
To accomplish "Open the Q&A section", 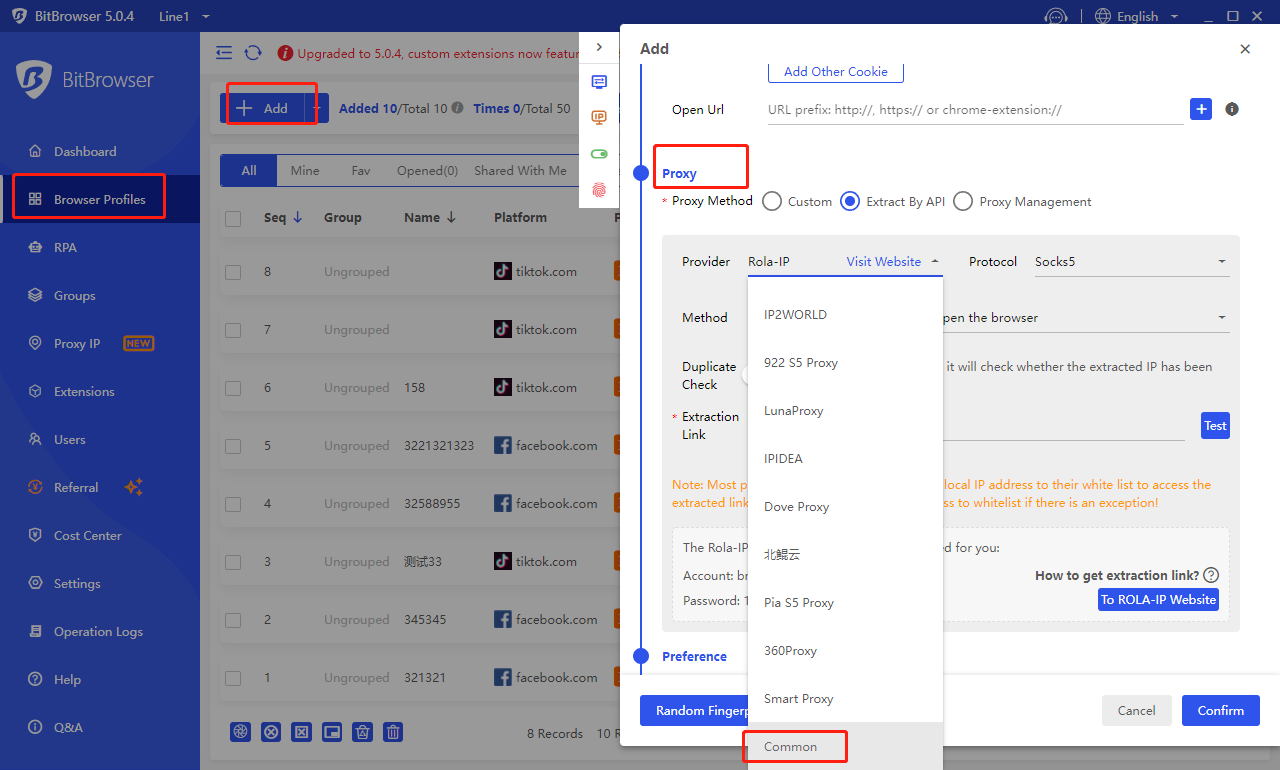I will [68, 727].
